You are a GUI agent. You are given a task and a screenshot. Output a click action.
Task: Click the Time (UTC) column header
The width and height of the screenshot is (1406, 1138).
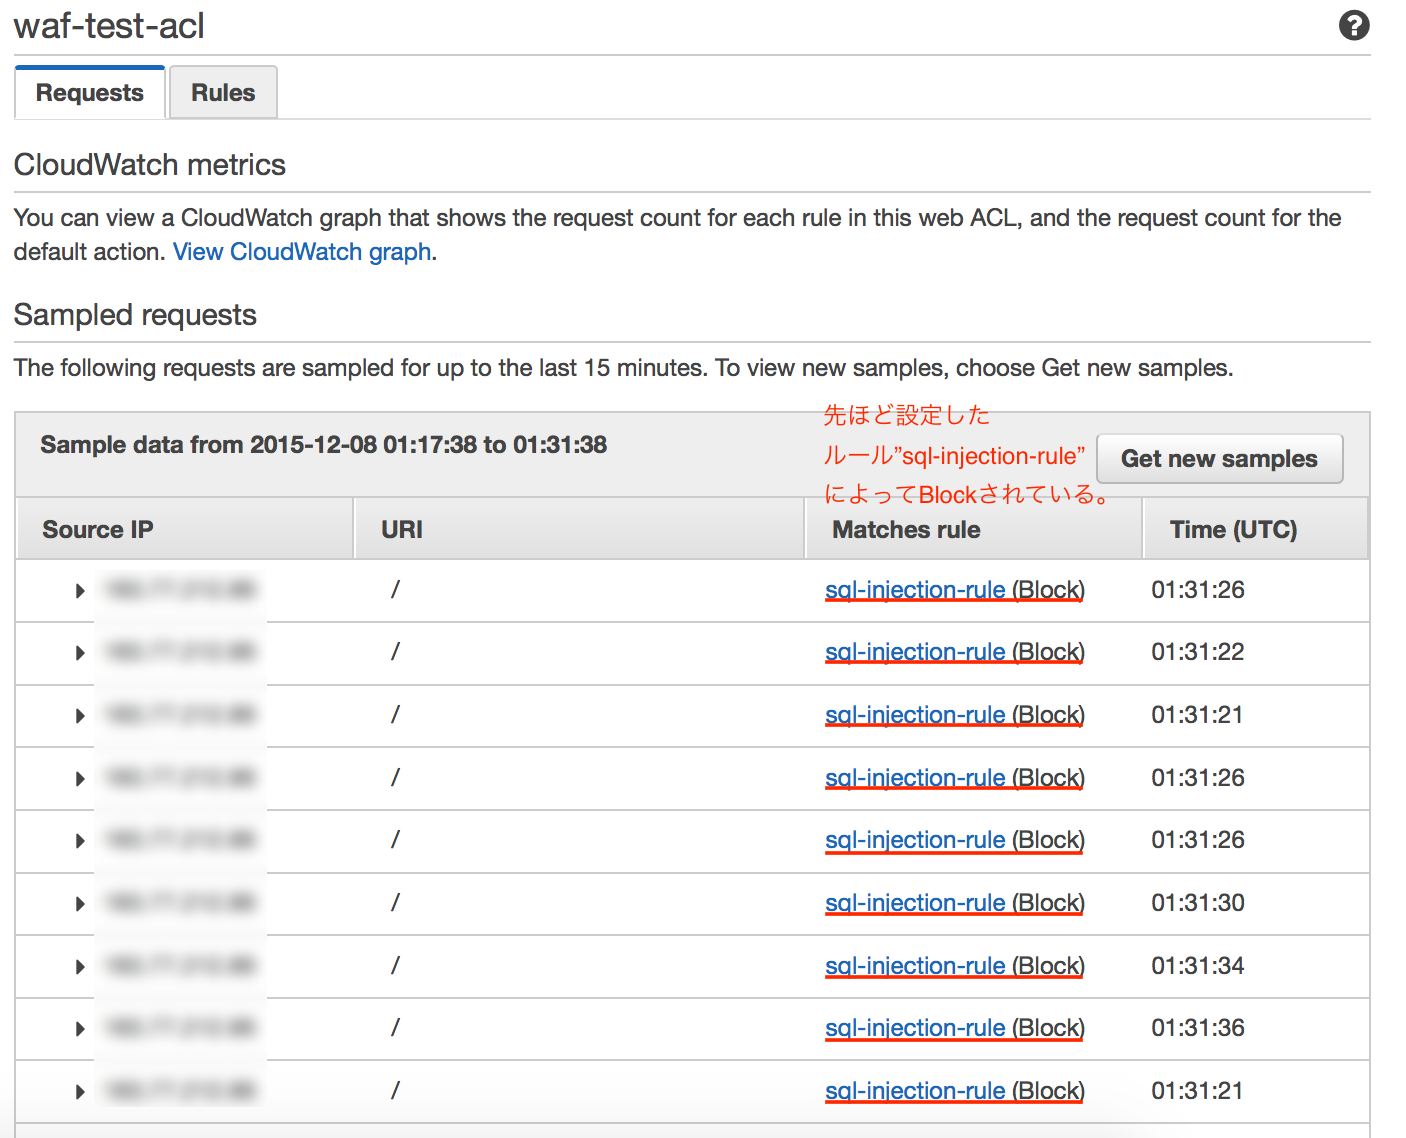click(x=1233, y=528)
